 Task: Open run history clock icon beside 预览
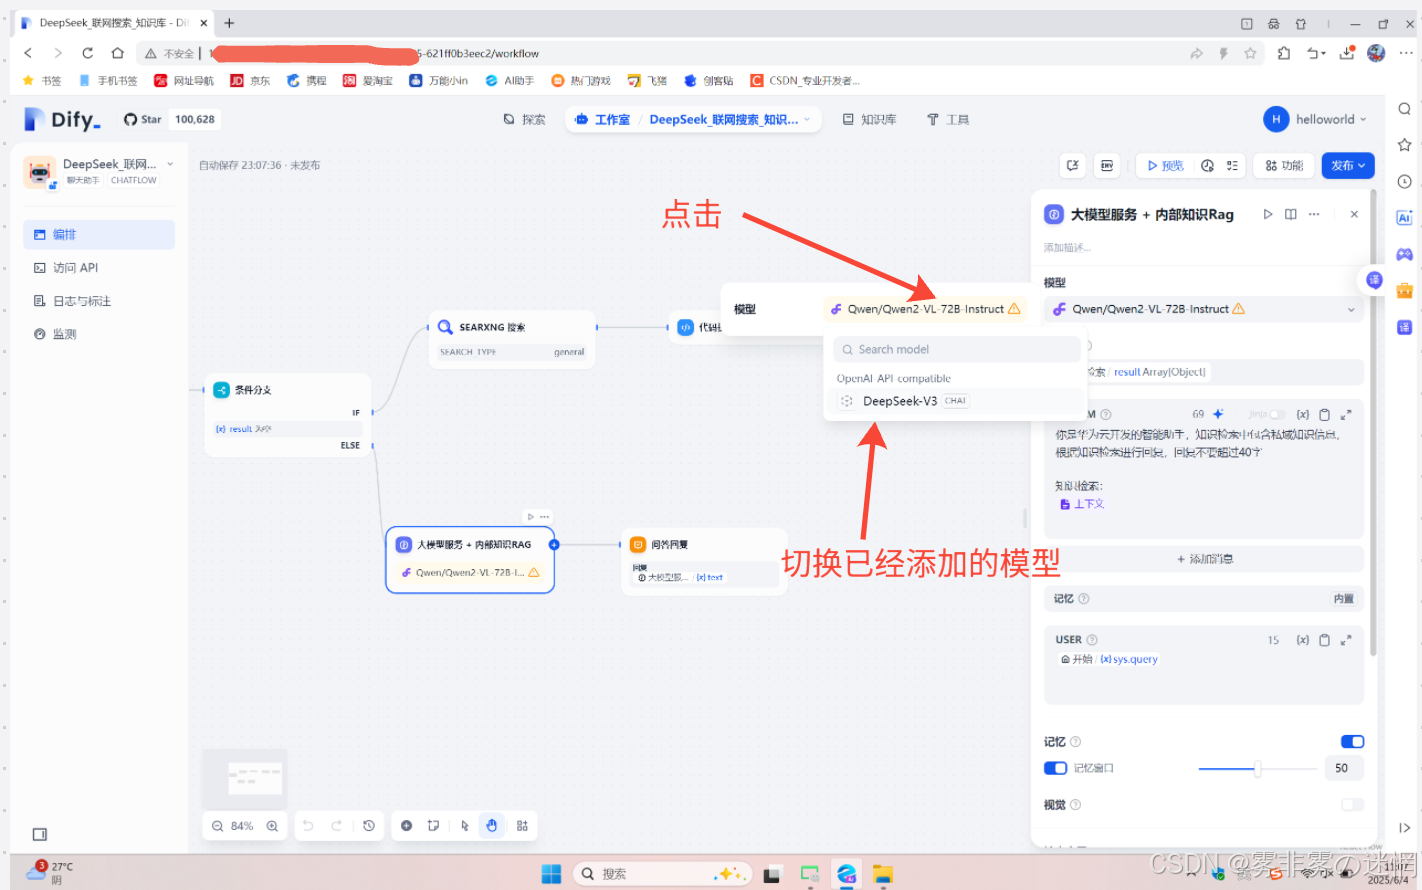[1207, 166]
